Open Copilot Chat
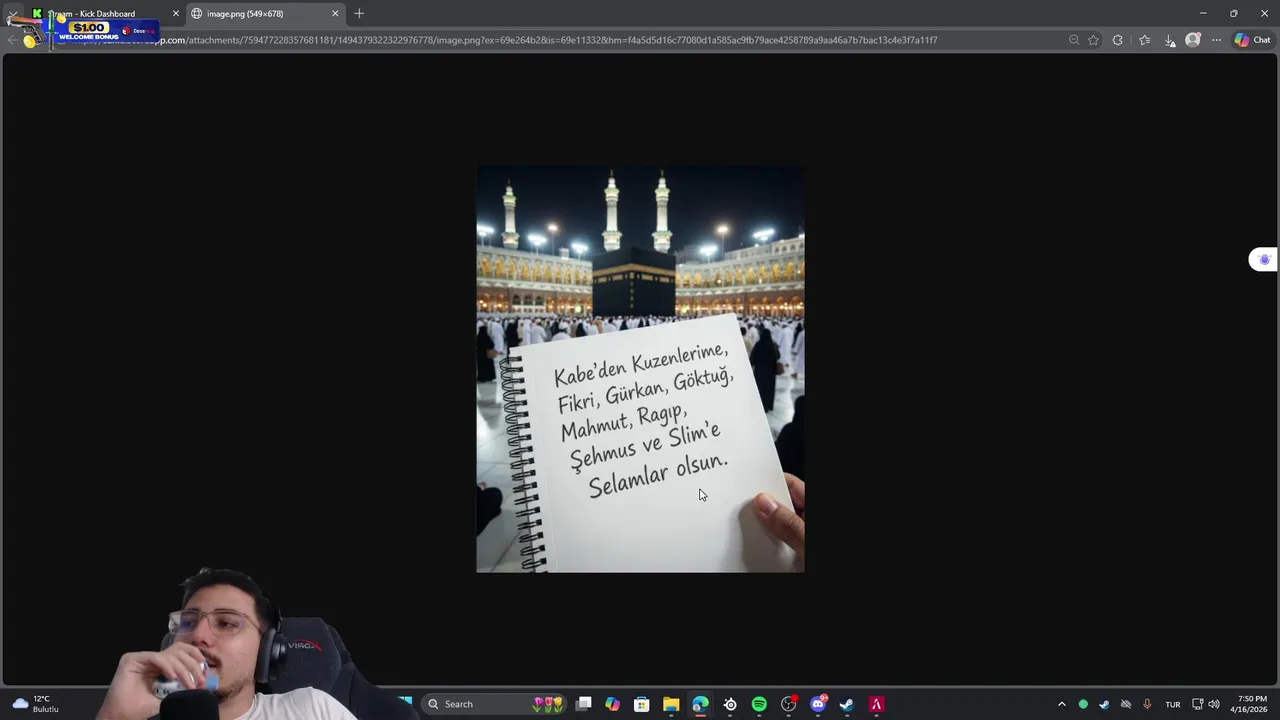 point(1252,40)
